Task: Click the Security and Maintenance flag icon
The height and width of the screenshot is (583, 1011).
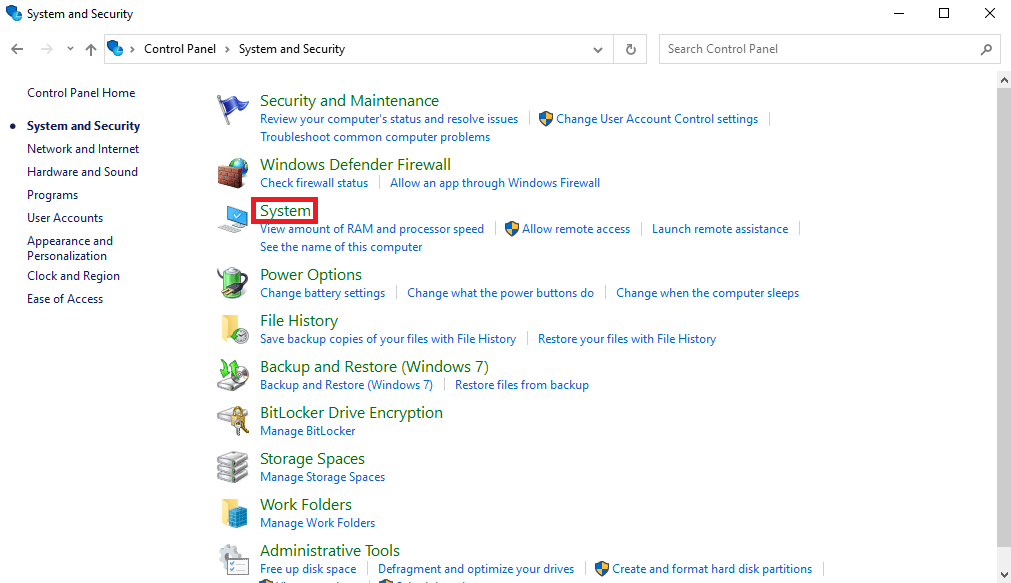Action: [232, 109]
